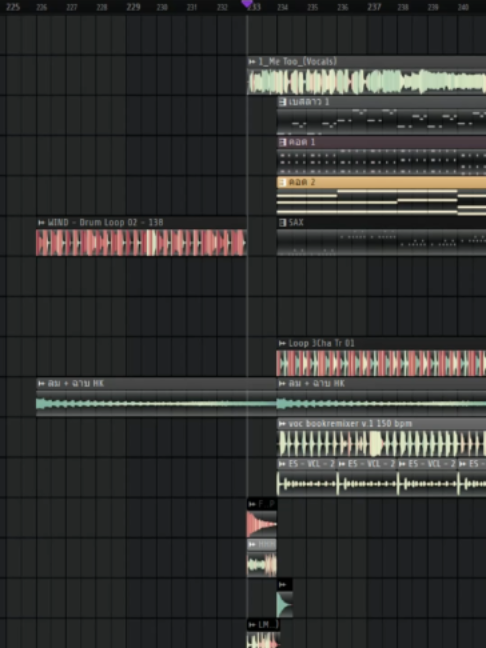The height and width of the screenshot is (648, 486).
Task: Open icon of cut-off ES clip at bar 240
Action: pyautogui.click(x=463, y=464)
